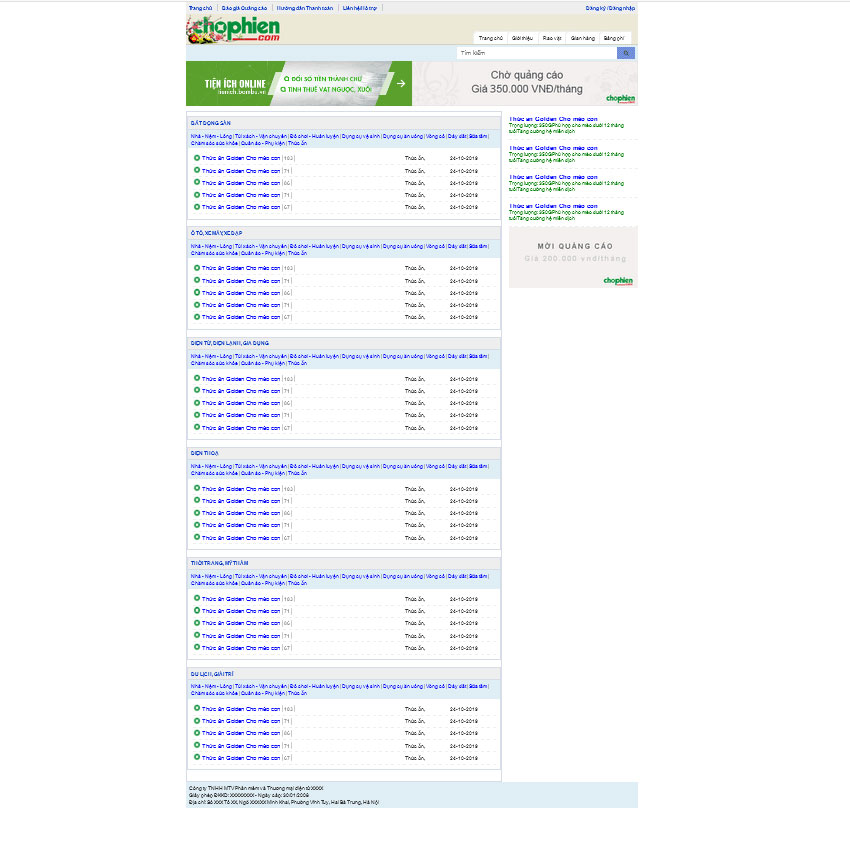Focus the Tìm kiếm search field
Screen dimensions: 850x850
(x=536, y=53)
